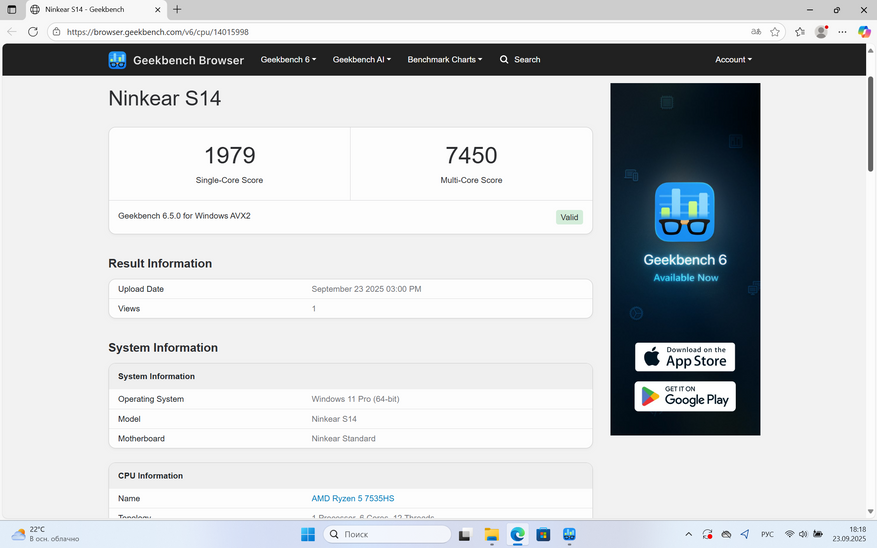Image resolution: width=877 pixels, height=548 pixels.
Task: Click the scrollbar down arrow
Action: [x=870, y=511]
